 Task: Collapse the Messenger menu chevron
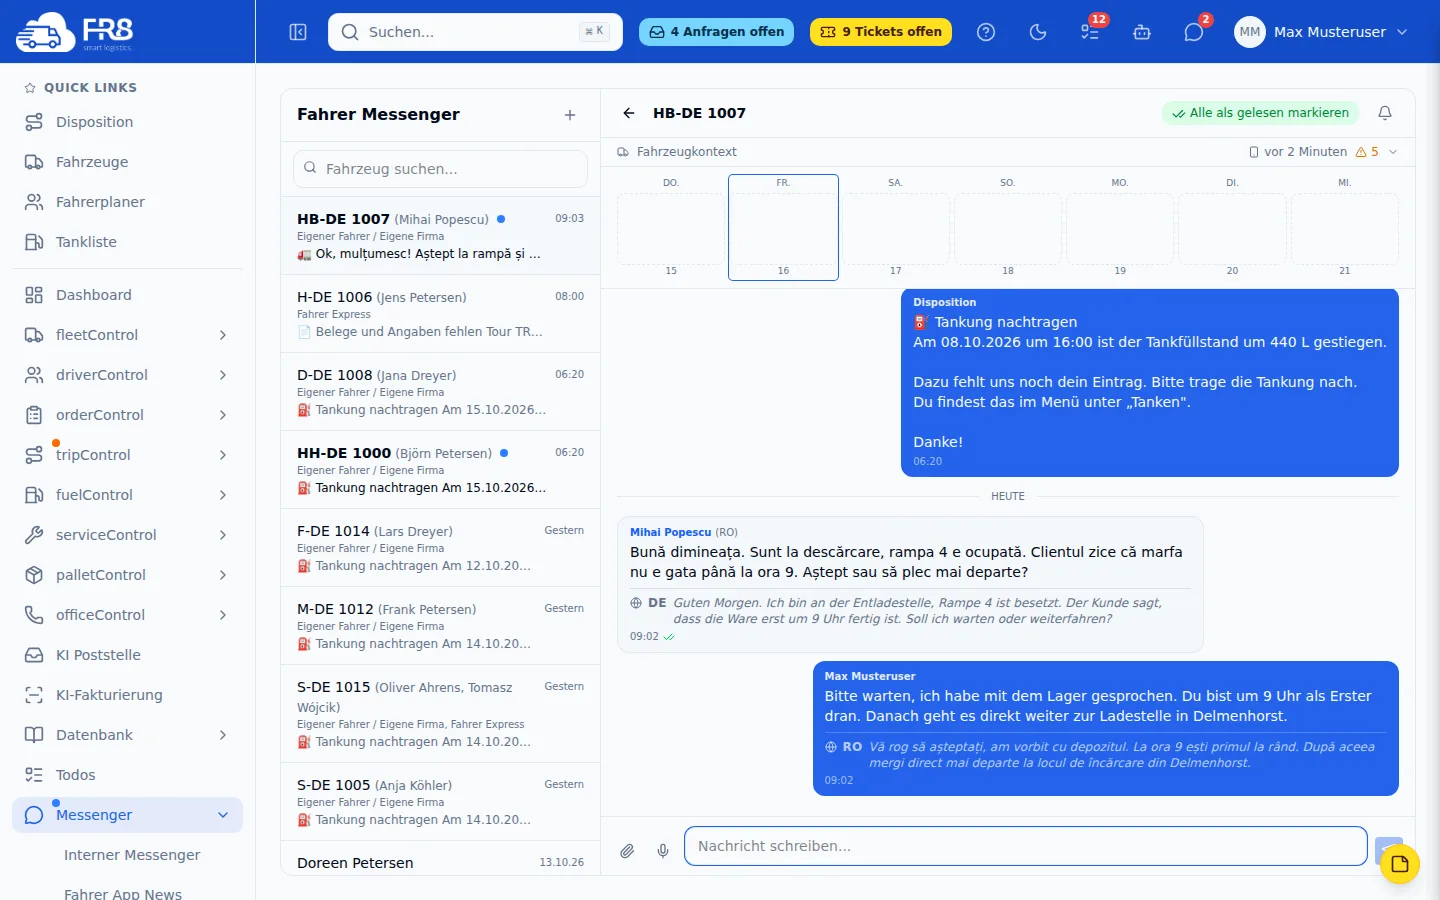click(223, 815)
